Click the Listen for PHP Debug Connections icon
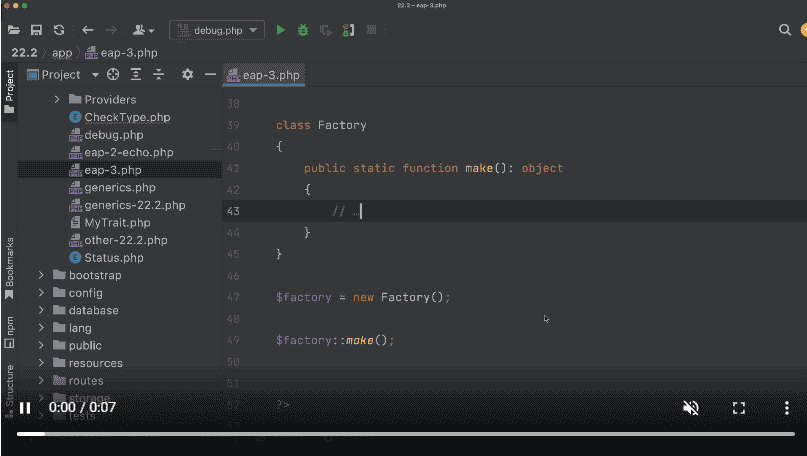807x456 pixels. [348, 30]
